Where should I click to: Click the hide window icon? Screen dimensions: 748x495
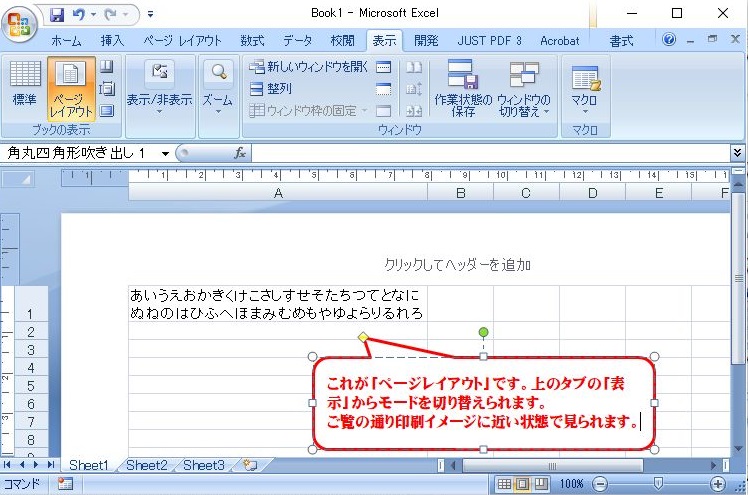click(384, 89)
